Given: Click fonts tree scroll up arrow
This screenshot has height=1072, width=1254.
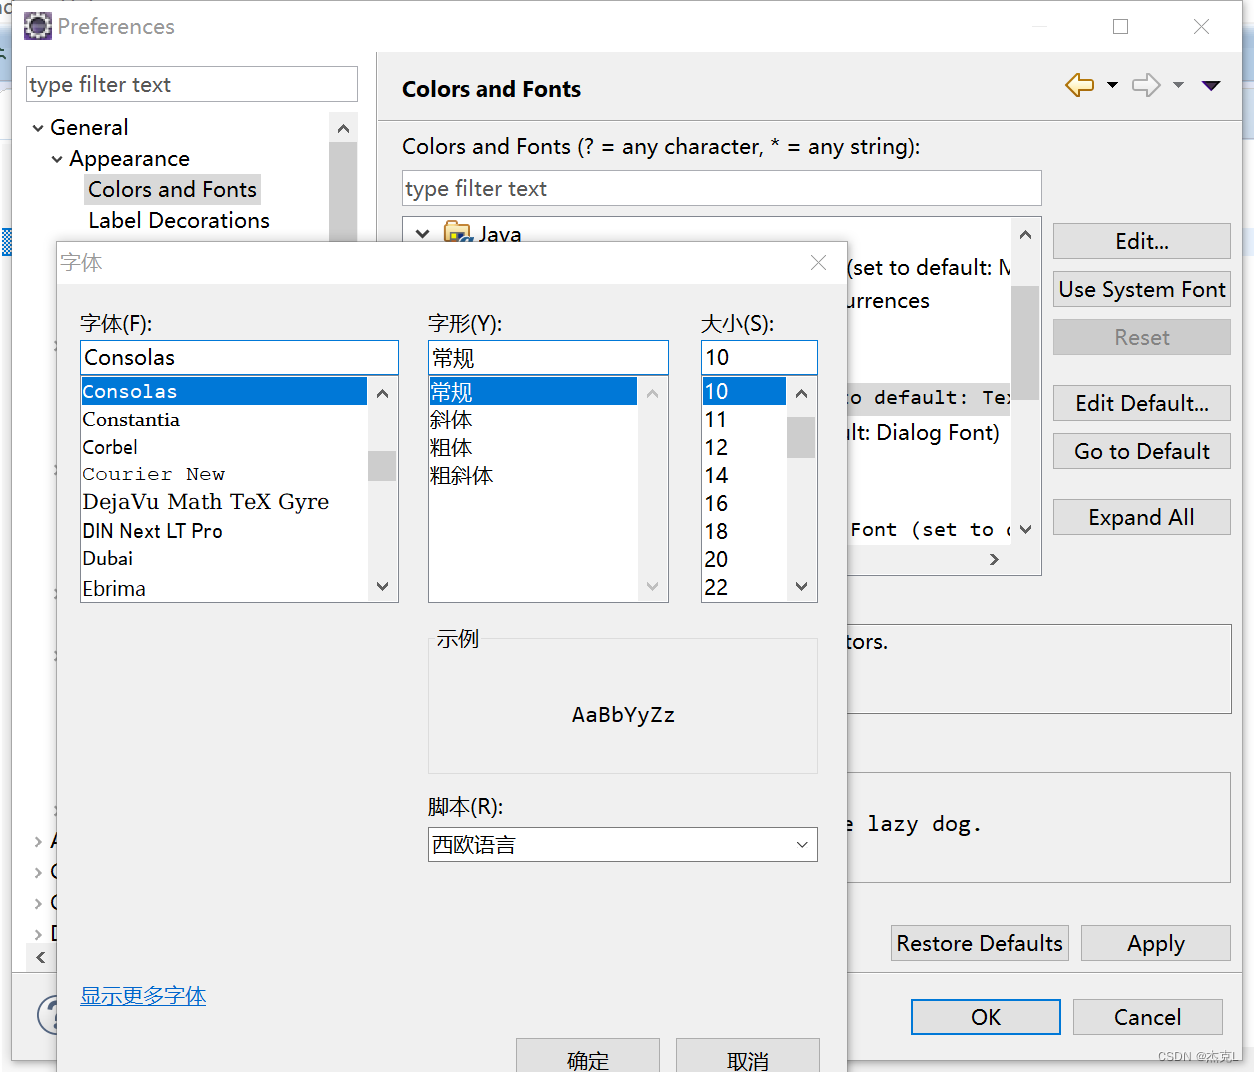Looking at the screenshot, I should 1025,234.
